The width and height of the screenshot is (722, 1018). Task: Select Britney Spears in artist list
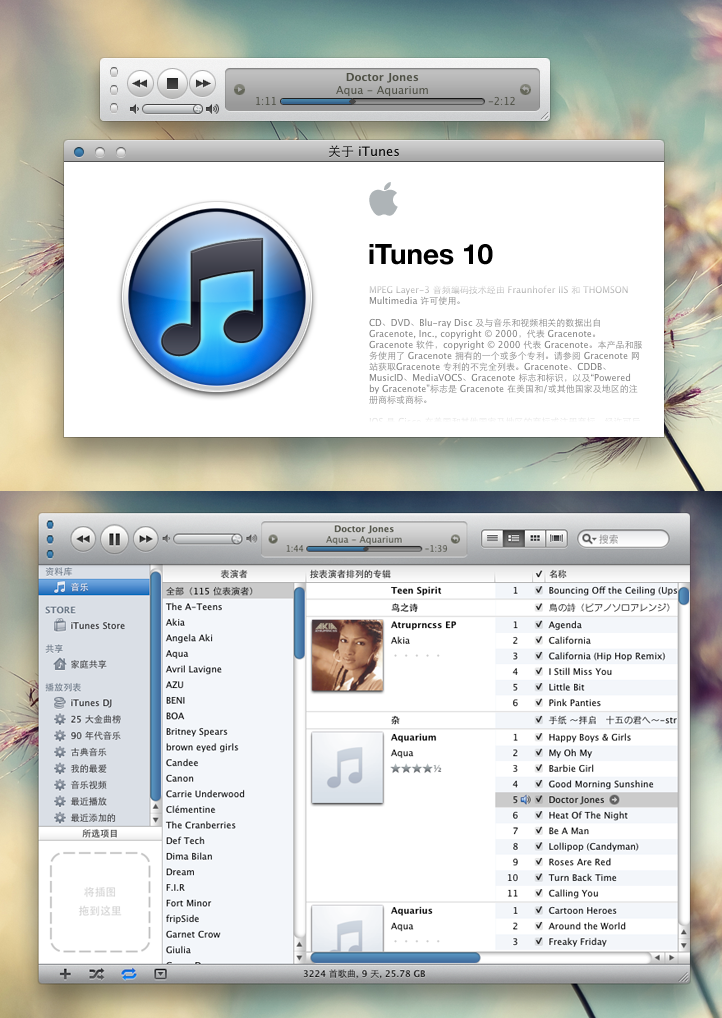click(228, 732)
